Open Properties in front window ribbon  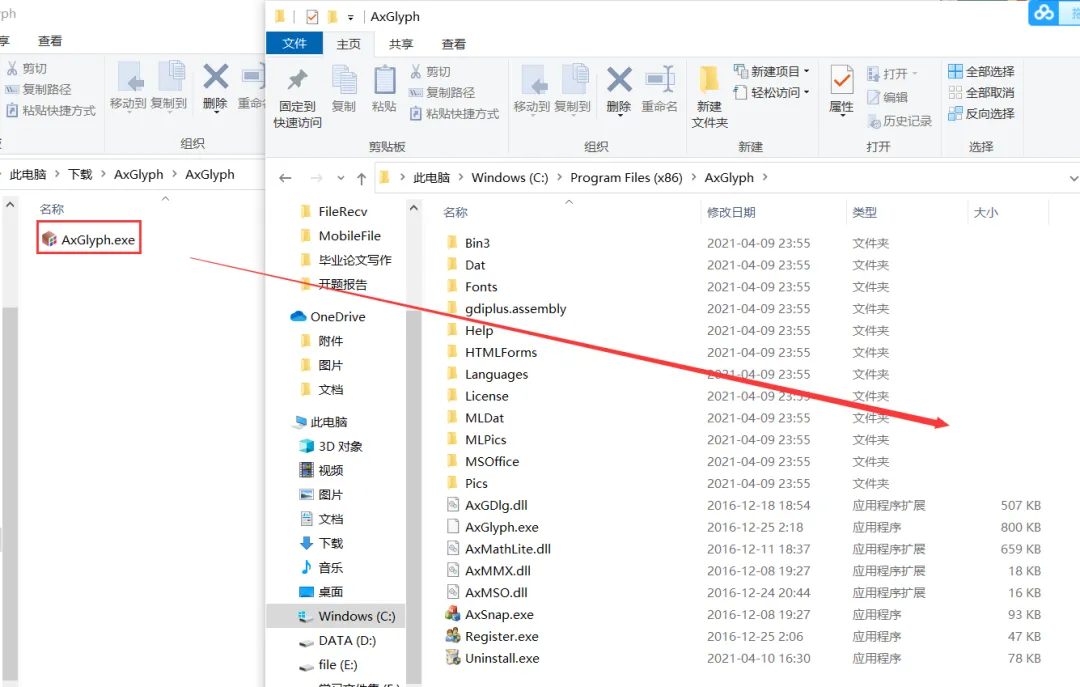click(x=841, y=90)
